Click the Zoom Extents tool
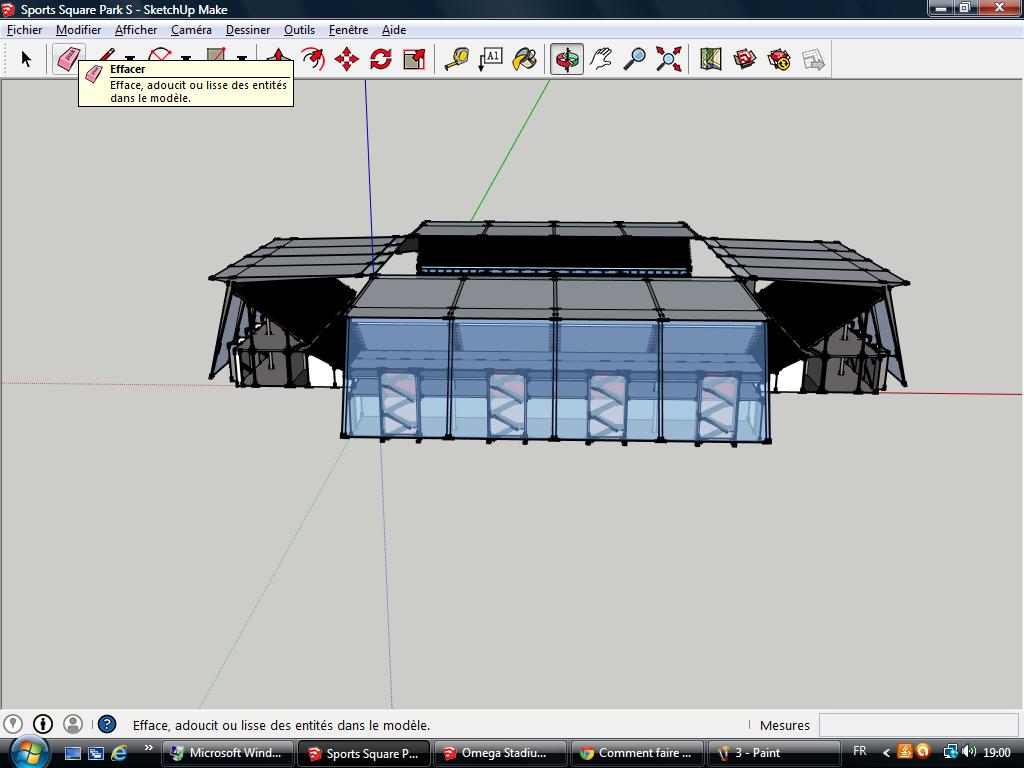This screenshot has height=768, width=1024. (669, 59)
